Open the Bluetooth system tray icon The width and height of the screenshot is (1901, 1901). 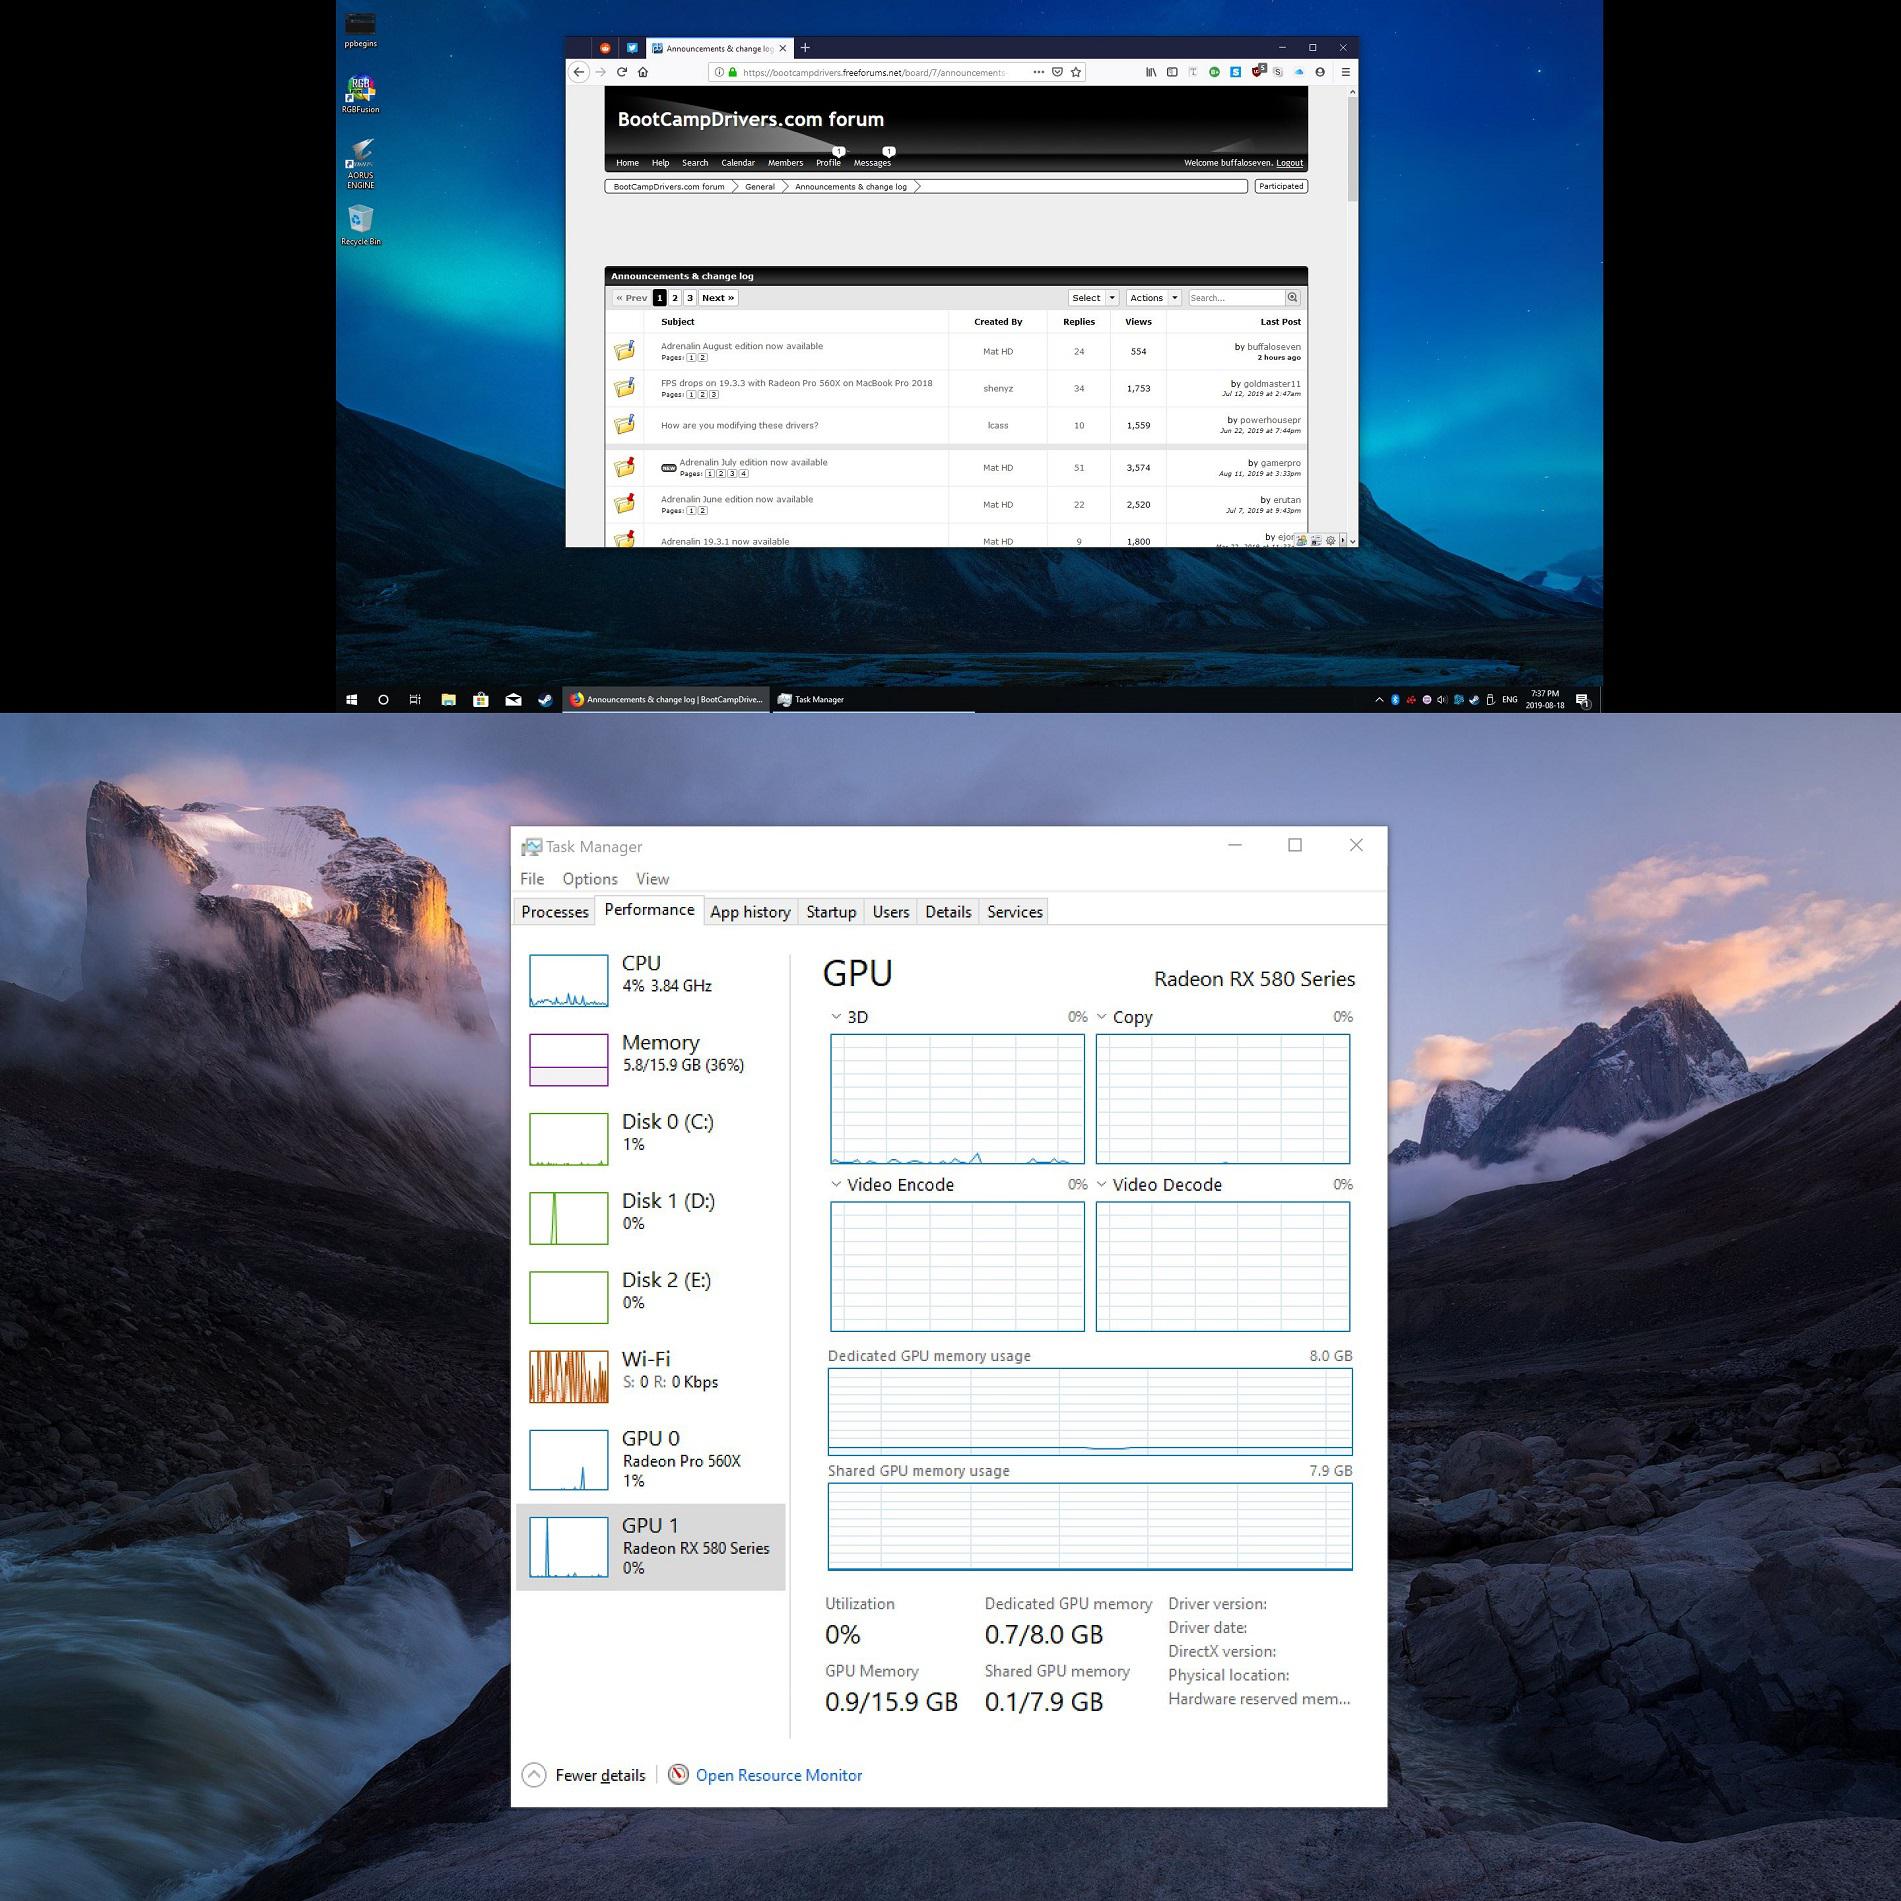(x=1395, y=700)
